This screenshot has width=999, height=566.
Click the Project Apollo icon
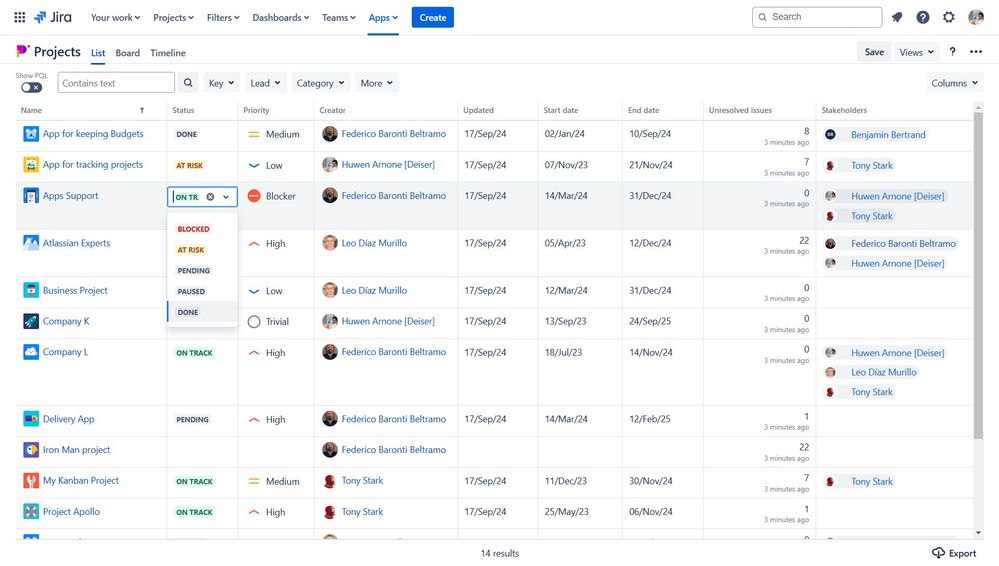tap(31, 511)
